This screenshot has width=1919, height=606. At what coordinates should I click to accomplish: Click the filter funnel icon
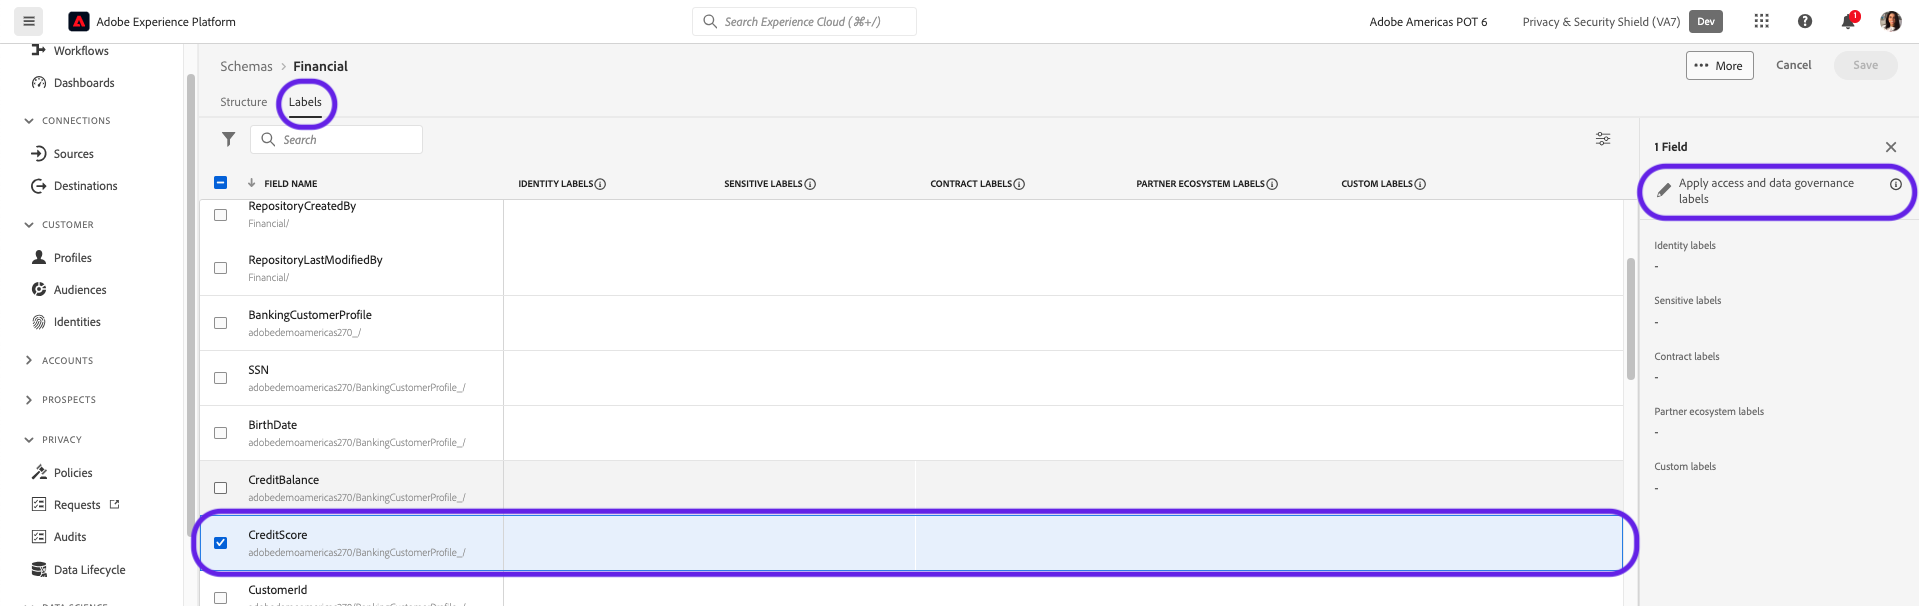coord(228,139)
